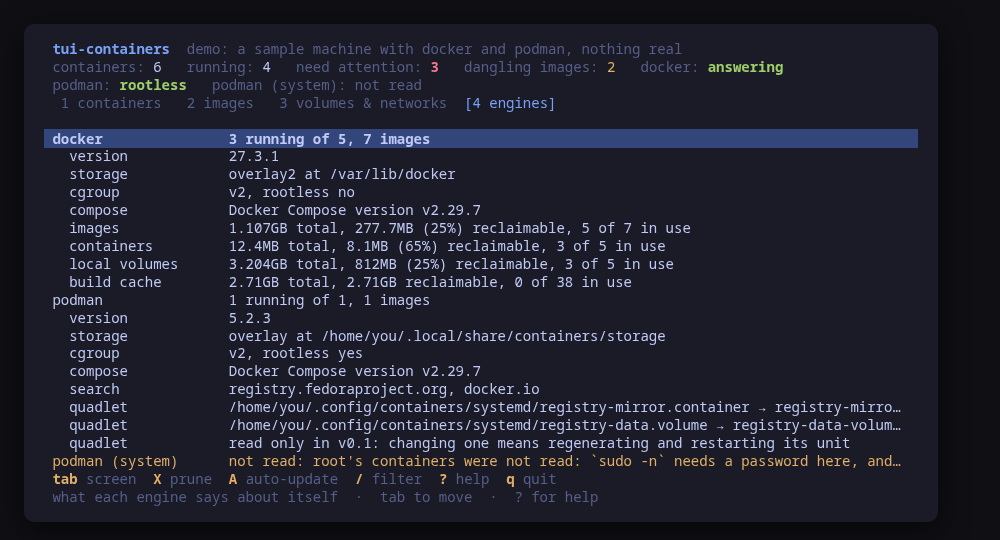The image size is (1000, 540).
Task: Click the active '[4 engines]' tab
Action: (510, 103)
